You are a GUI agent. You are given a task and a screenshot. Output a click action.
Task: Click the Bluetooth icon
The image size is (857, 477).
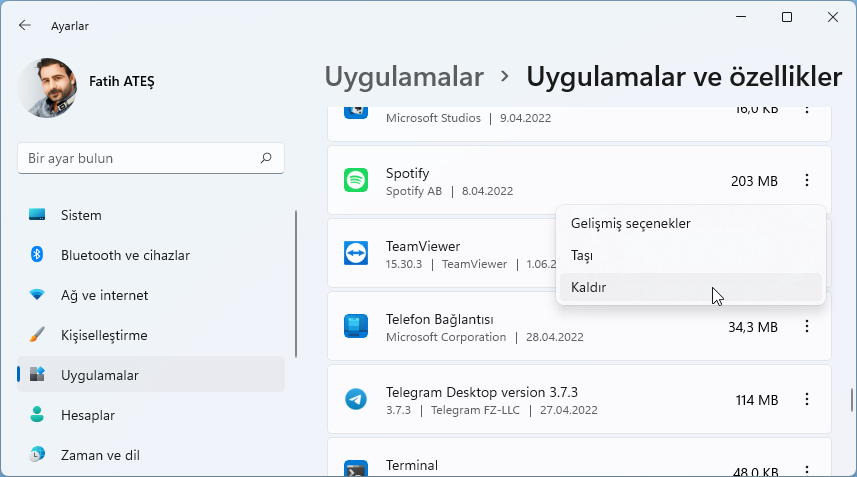pos(37,254)
